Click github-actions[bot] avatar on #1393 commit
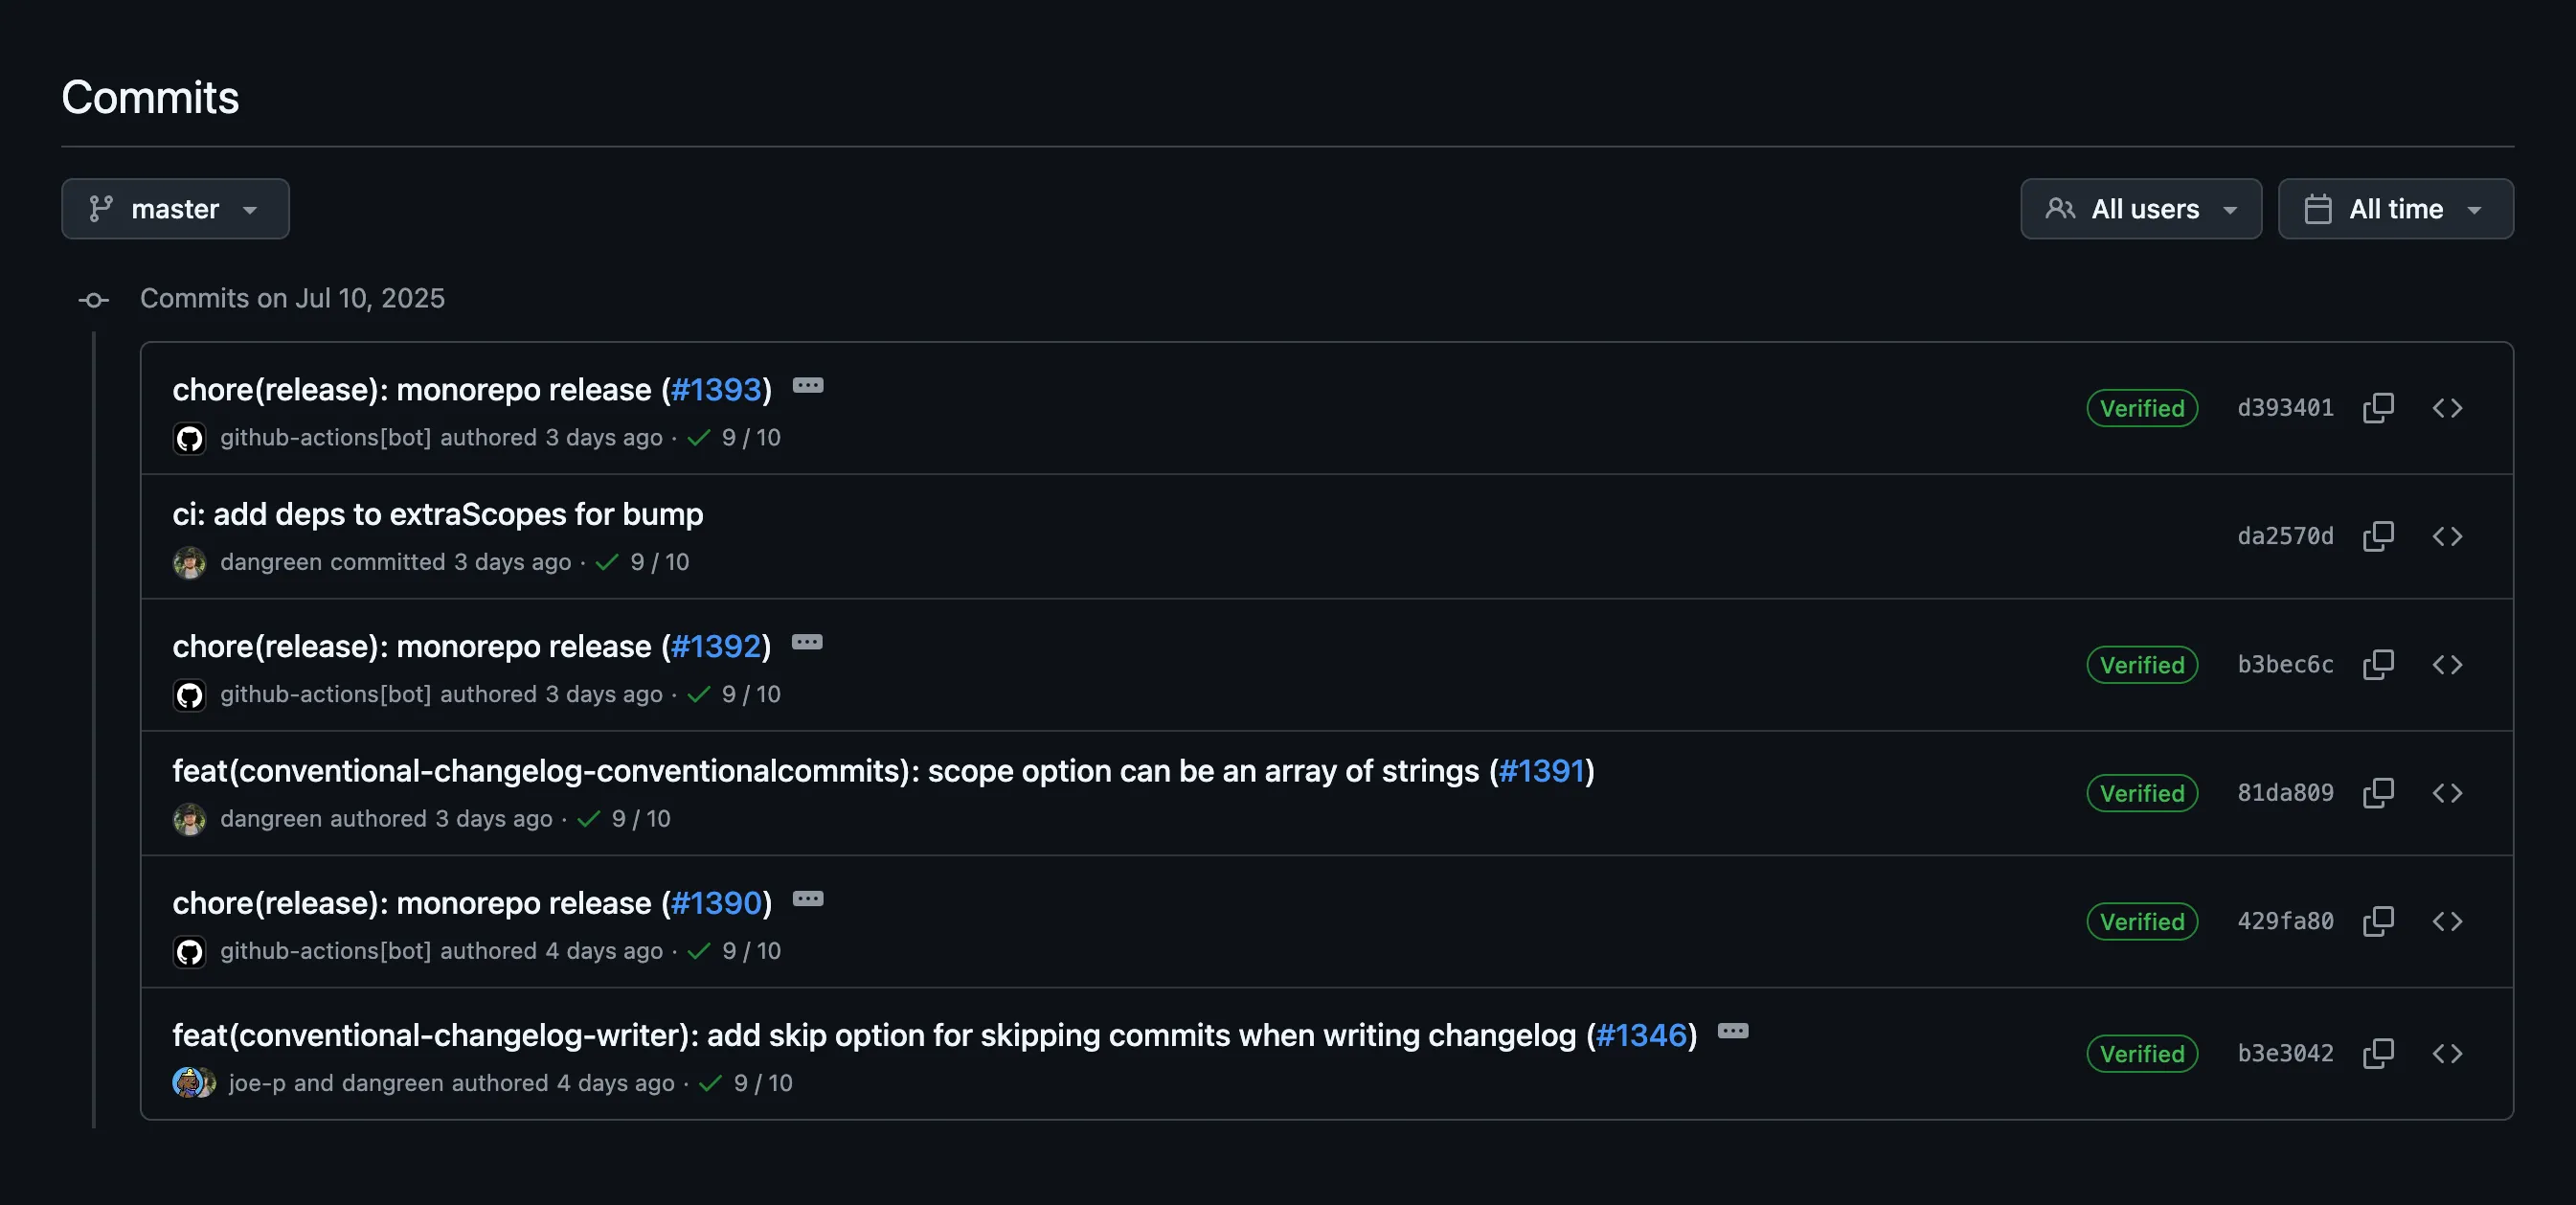Viewport: 2576px width, 1205px height. 189,438
